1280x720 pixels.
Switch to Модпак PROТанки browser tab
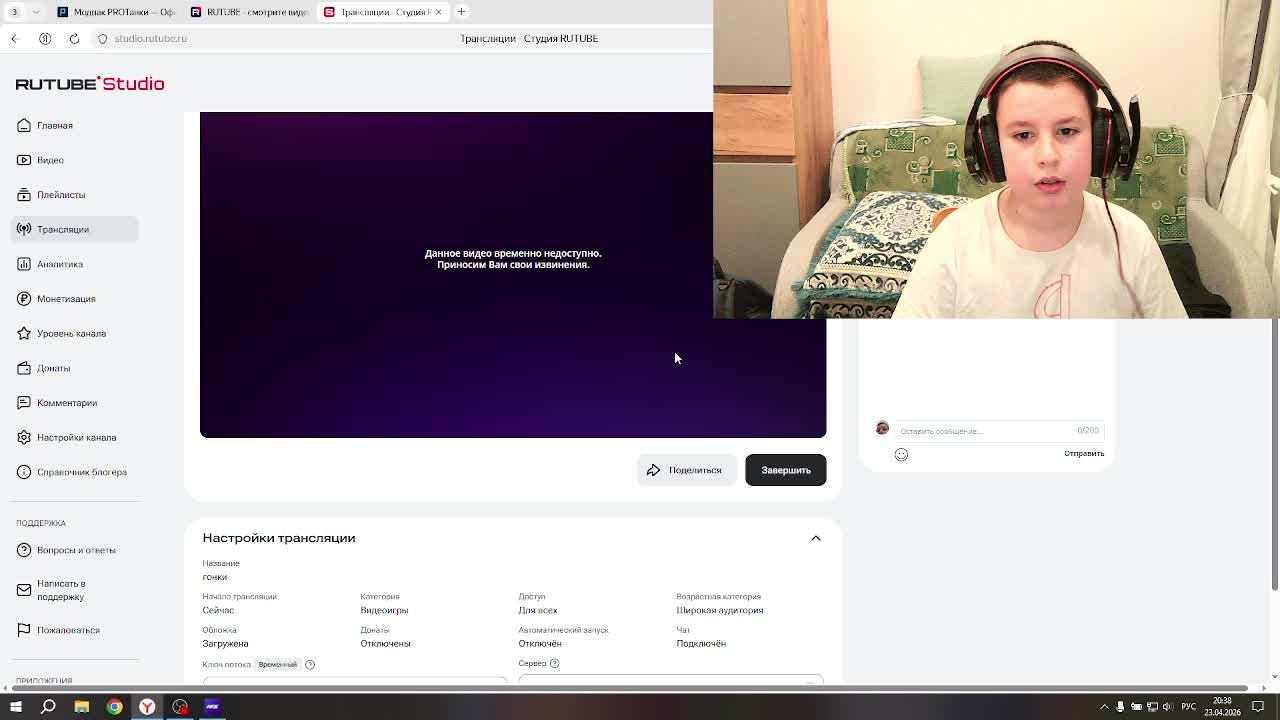pos(116,12)
